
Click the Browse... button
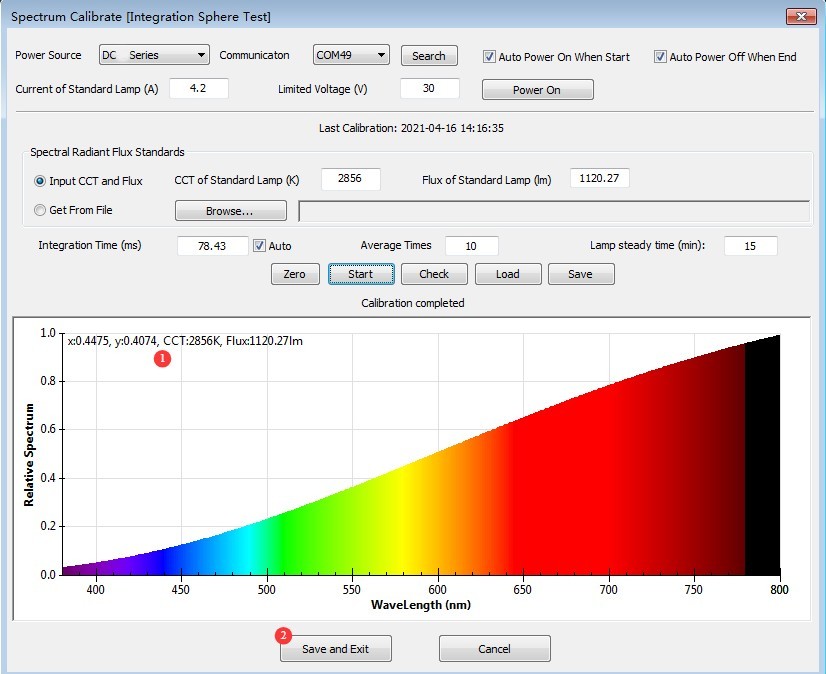click(230, 211)
